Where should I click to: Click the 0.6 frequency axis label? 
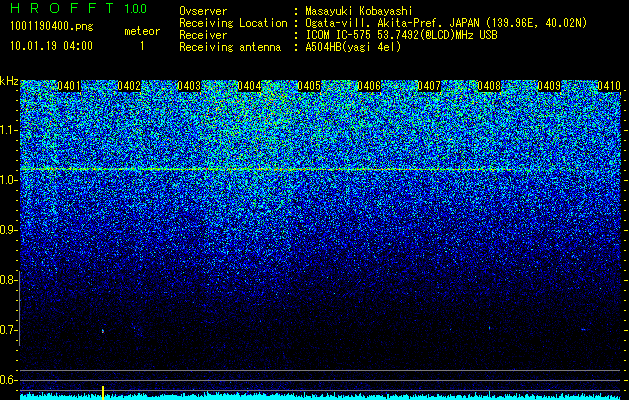tap(8, 380)
